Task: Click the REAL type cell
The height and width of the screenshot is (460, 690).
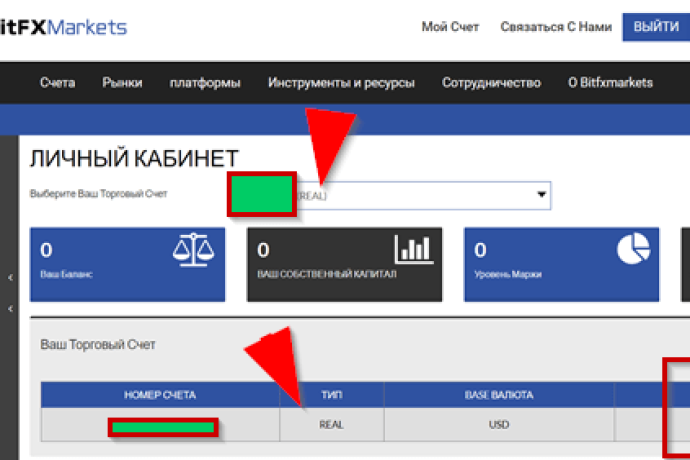Action: pyautogui.click(x=331, y=425)
